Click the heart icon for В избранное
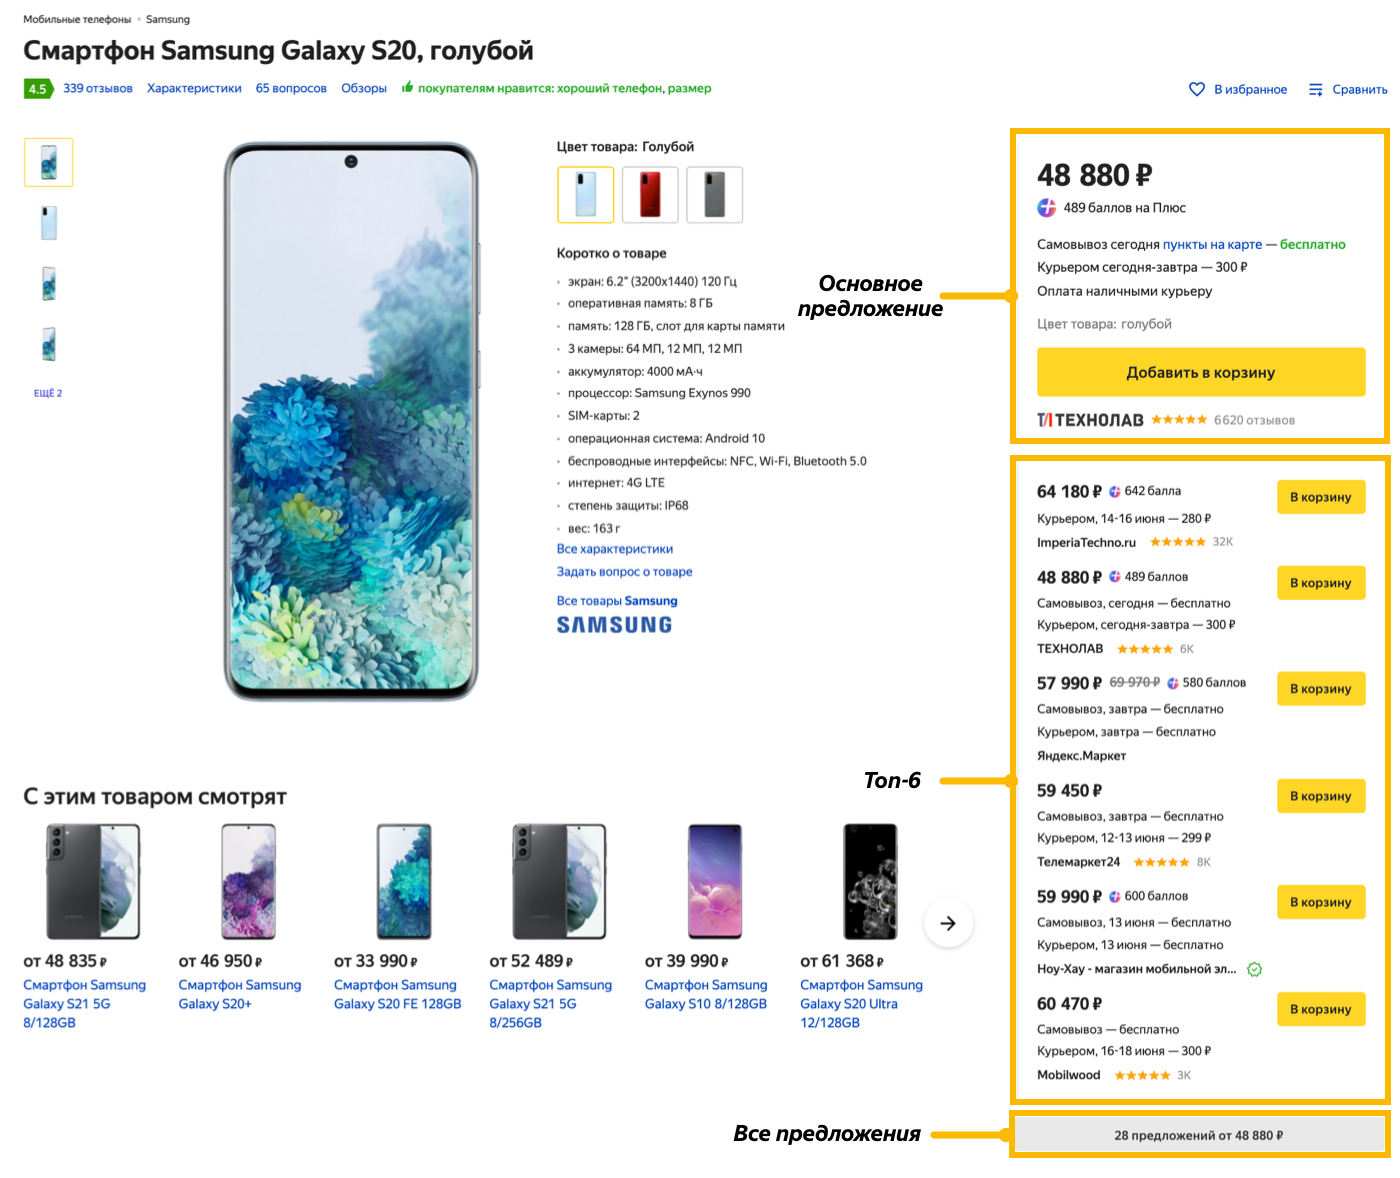This screenshot has height=1178, width=1400. 1196,89
